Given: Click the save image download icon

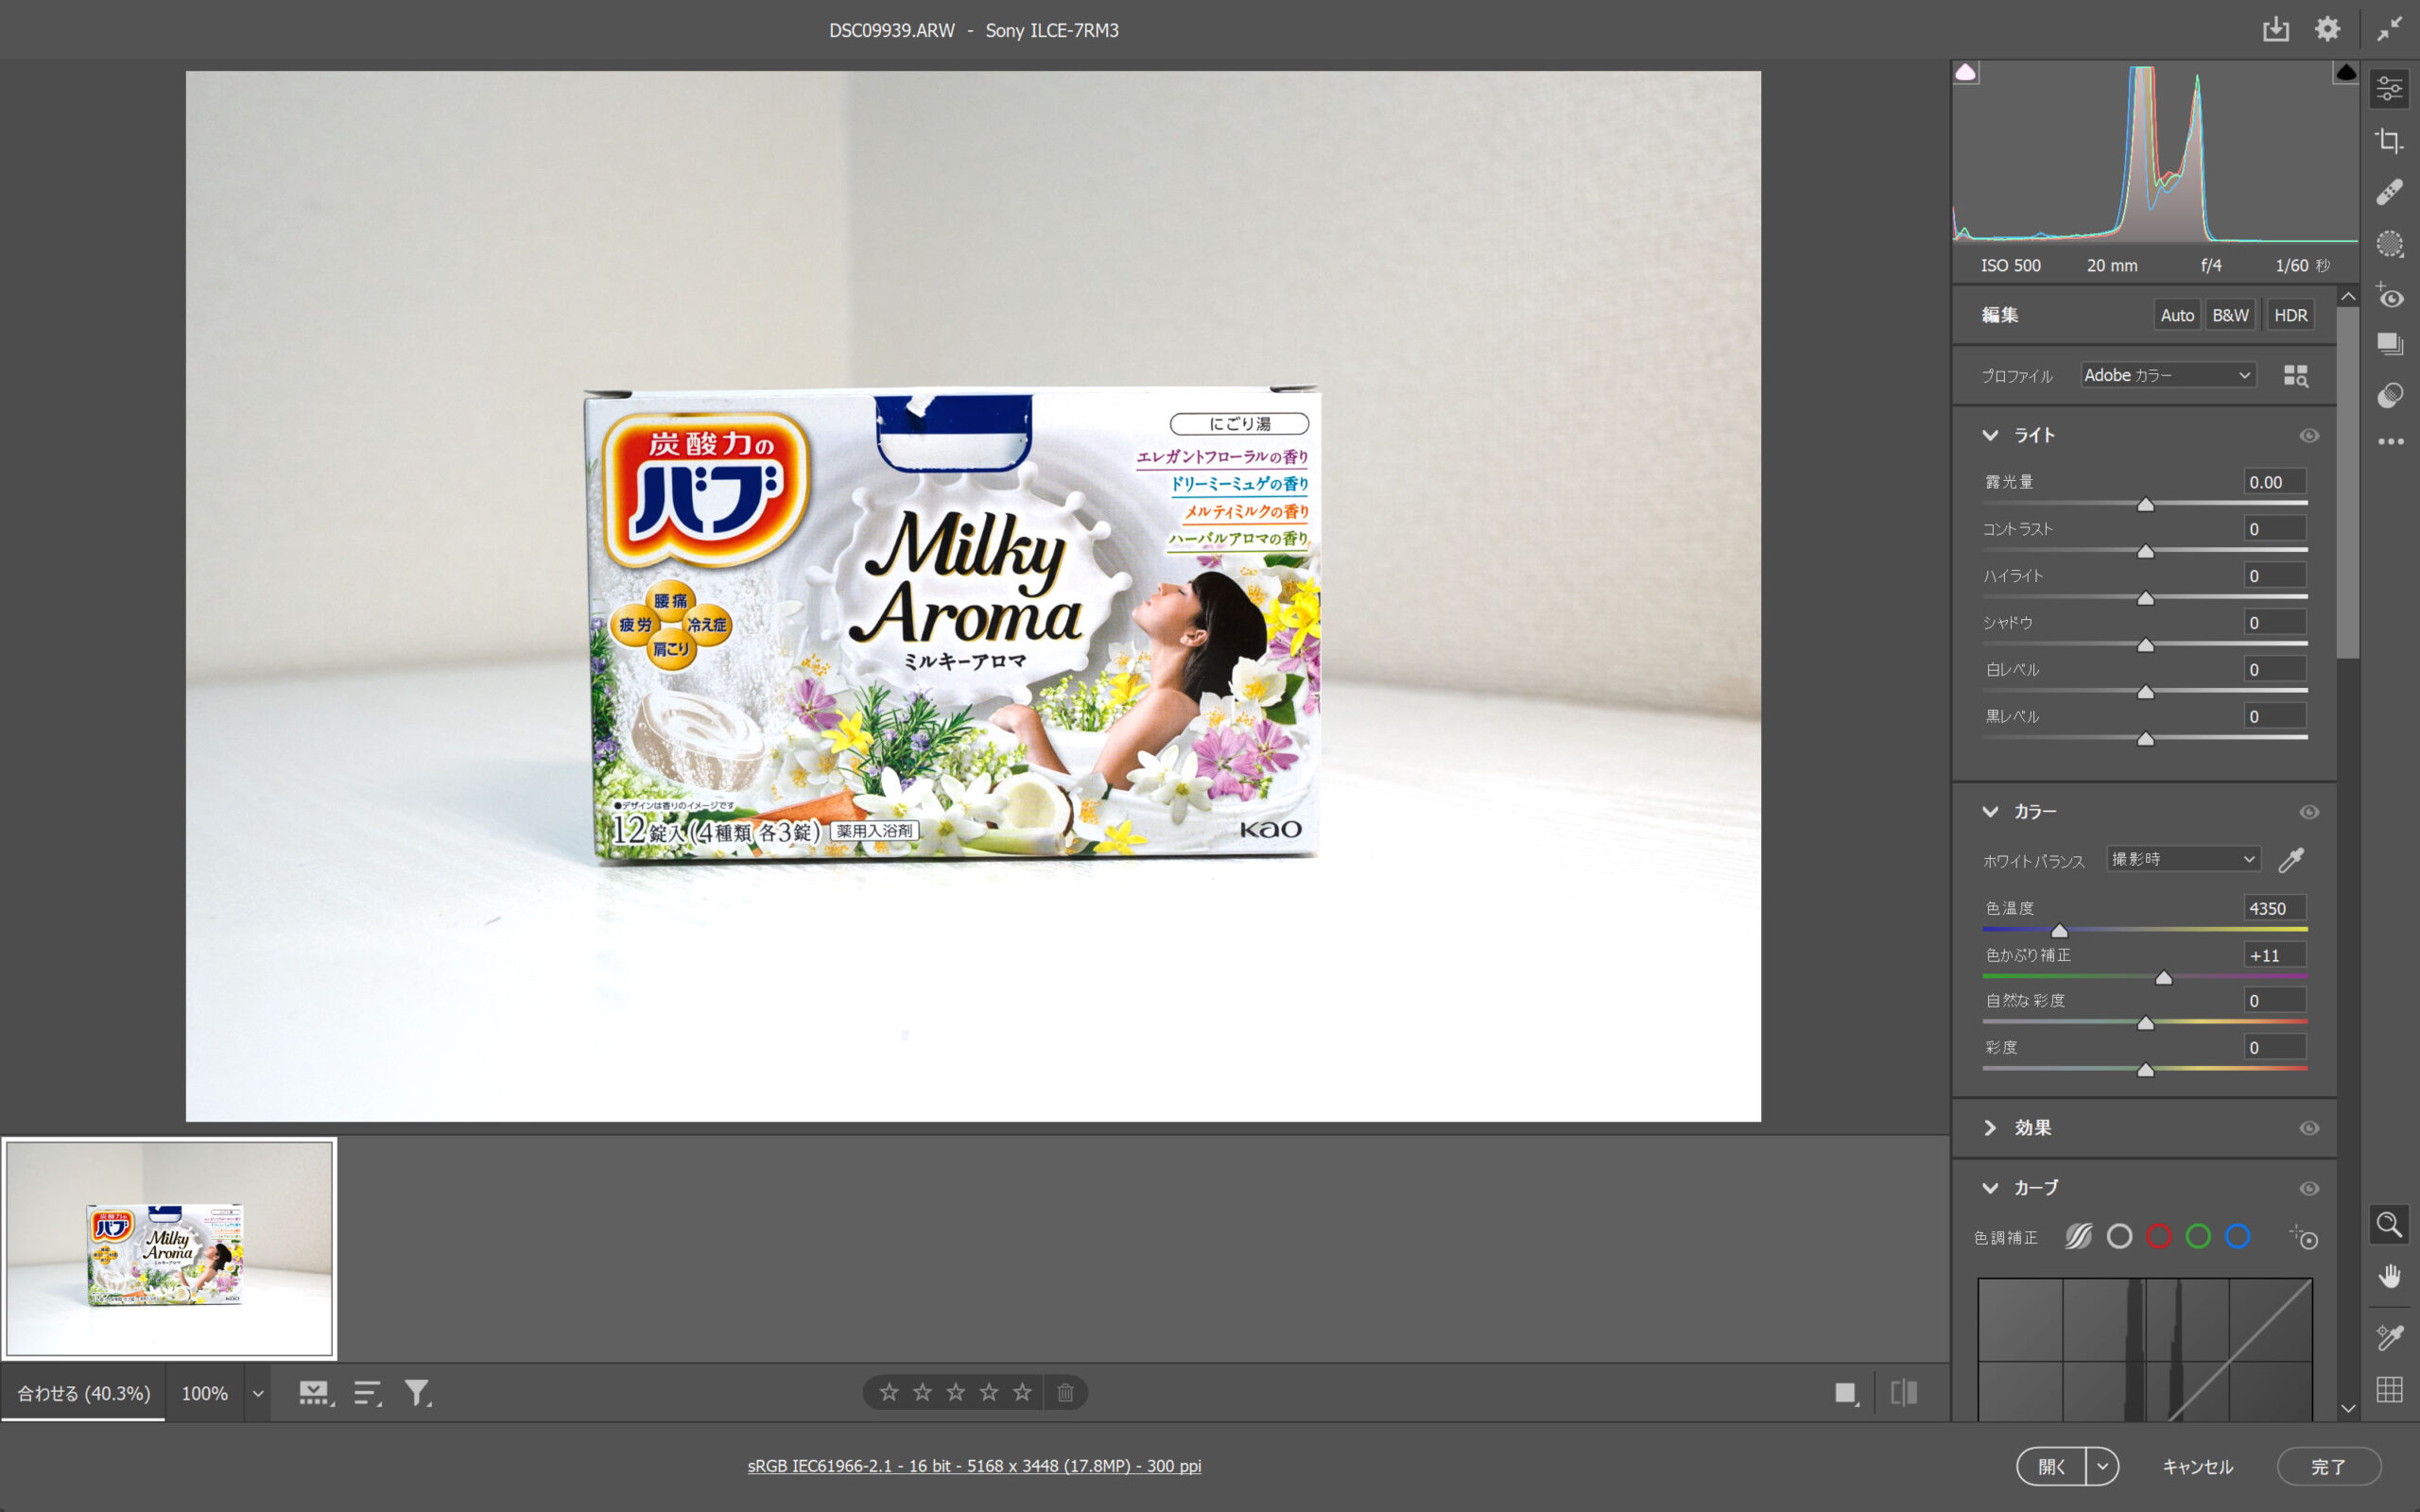Looking at the screenshot, I should tap(2275, 29).
